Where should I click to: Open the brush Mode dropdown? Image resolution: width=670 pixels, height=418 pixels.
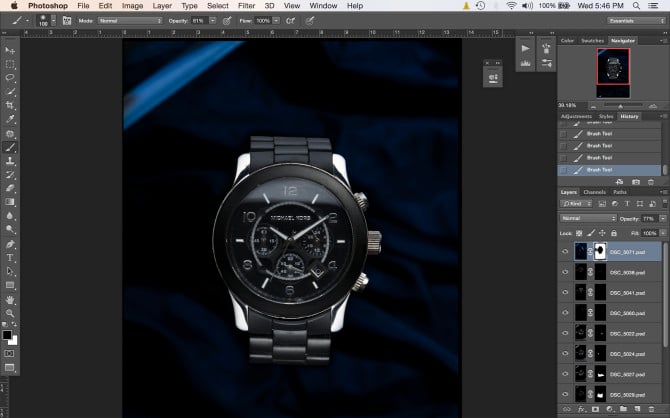130,21
